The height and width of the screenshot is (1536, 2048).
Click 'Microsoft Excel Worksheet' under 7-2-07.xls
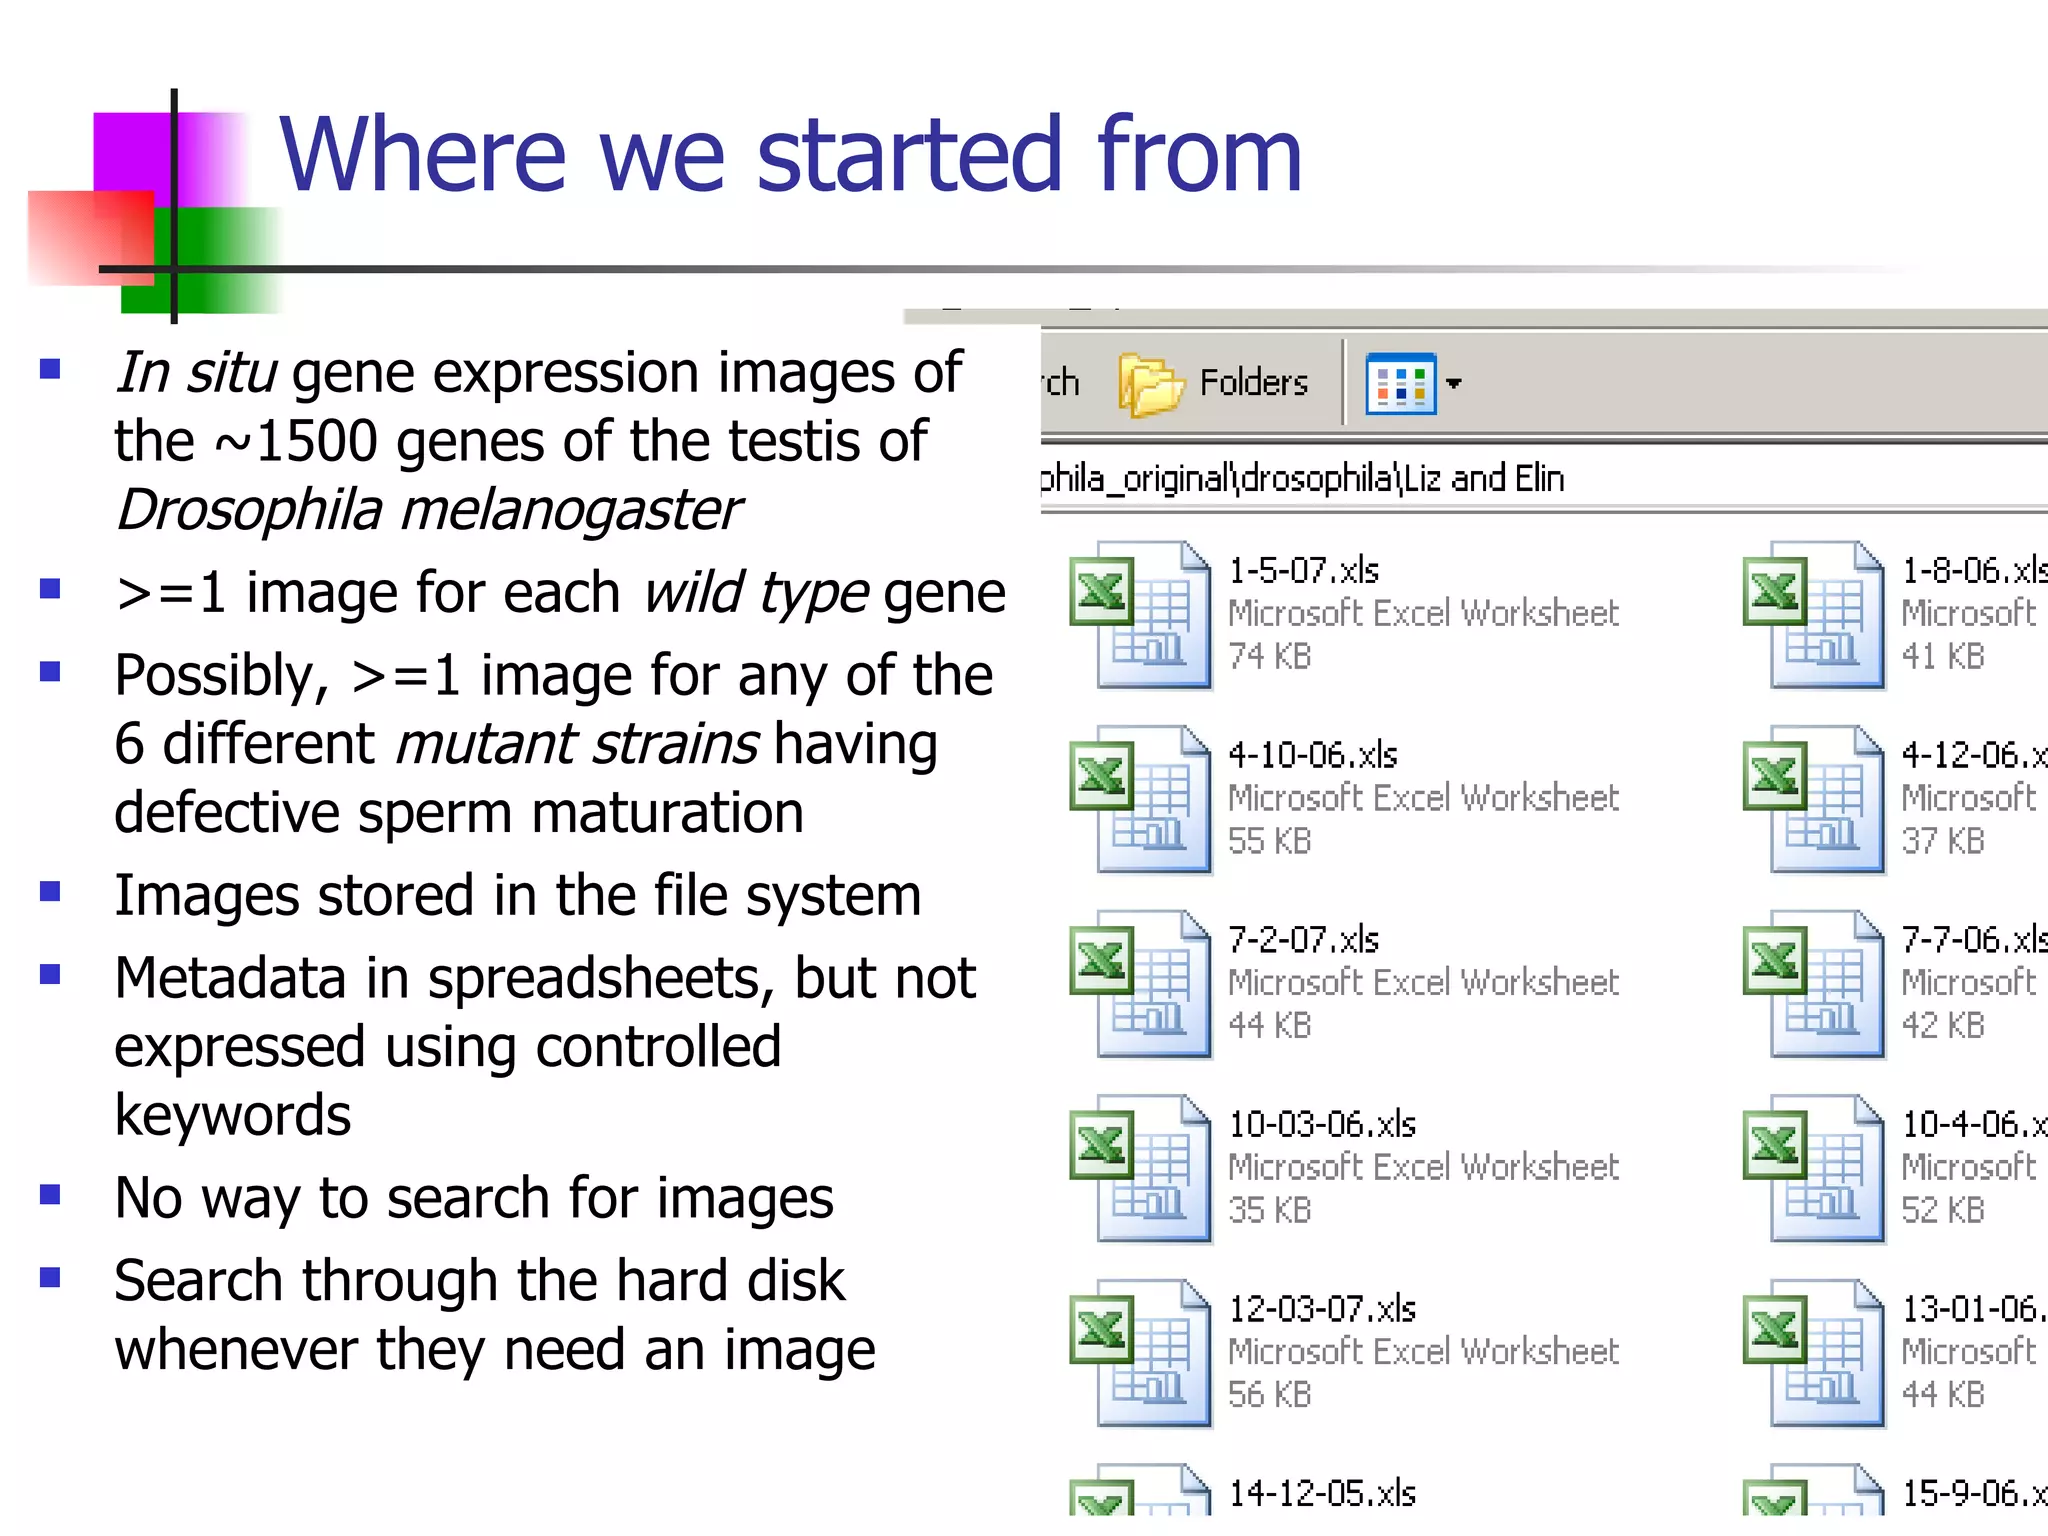(x=1423, y=982)
